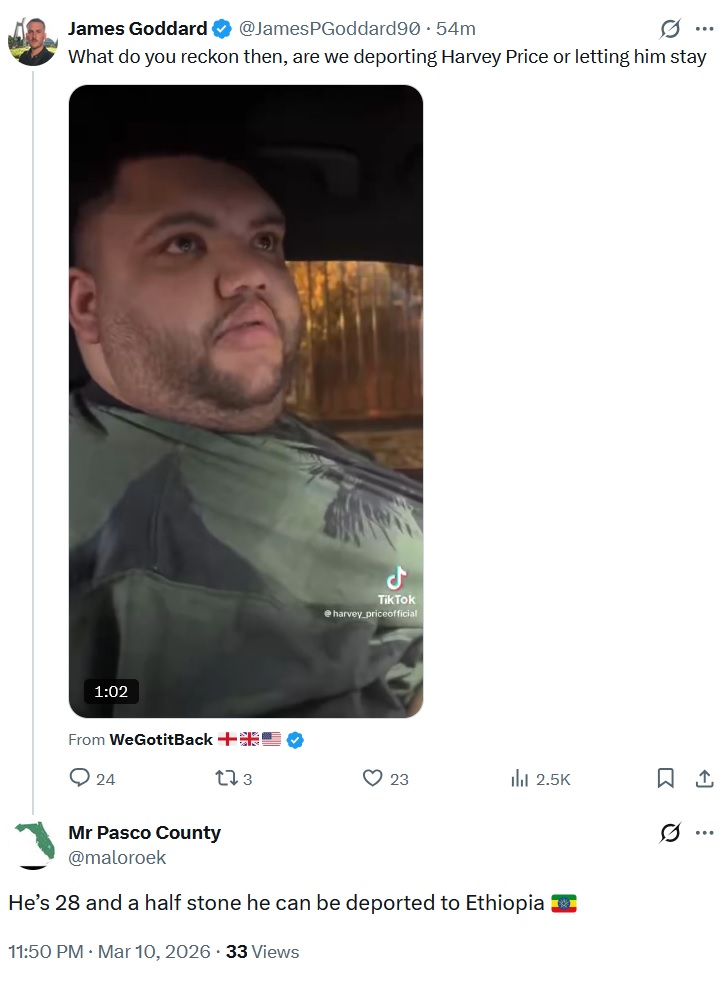Viewport: 728px width, 984px height.
Task: Click the 11:50 PM Mar 10, 2026 timestamp
Action: tap(109, 951)
